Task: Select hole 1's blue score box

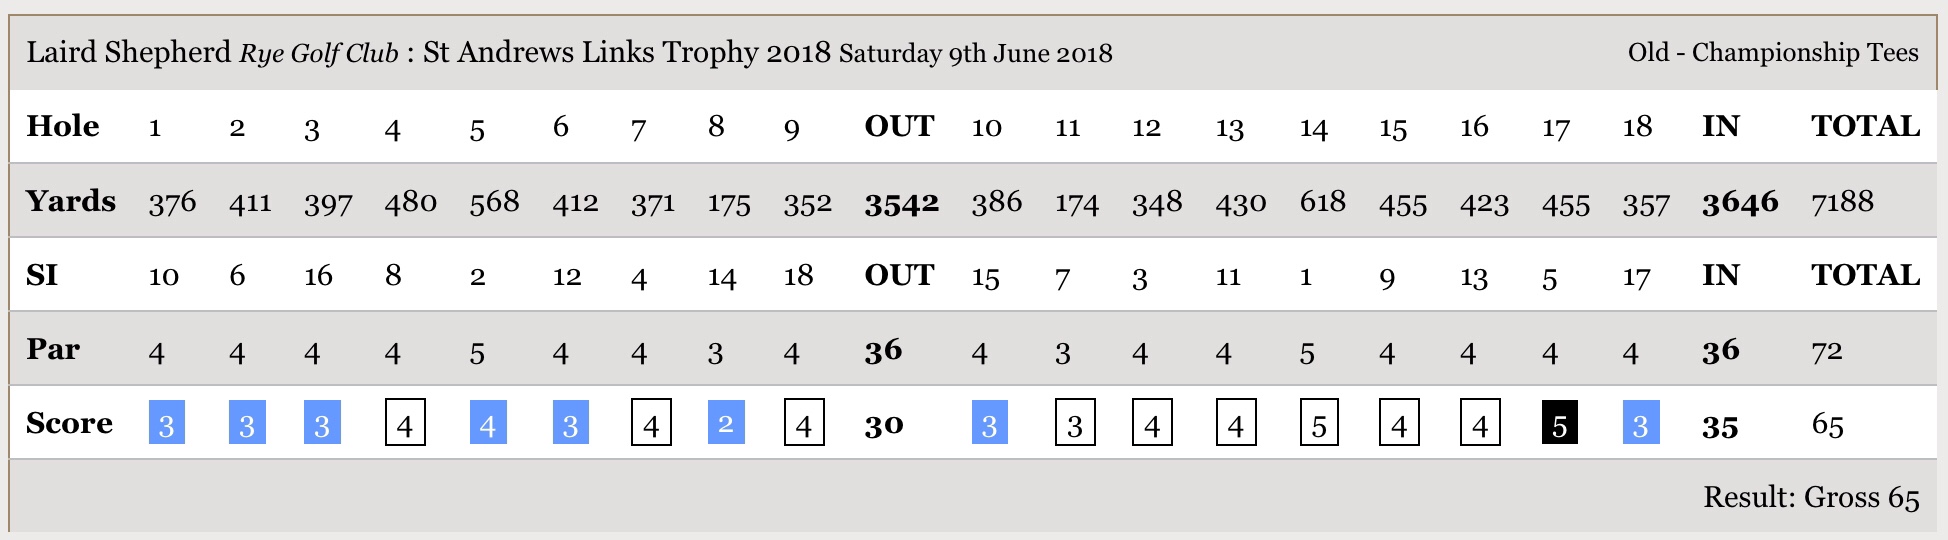Action: point(166,423)
